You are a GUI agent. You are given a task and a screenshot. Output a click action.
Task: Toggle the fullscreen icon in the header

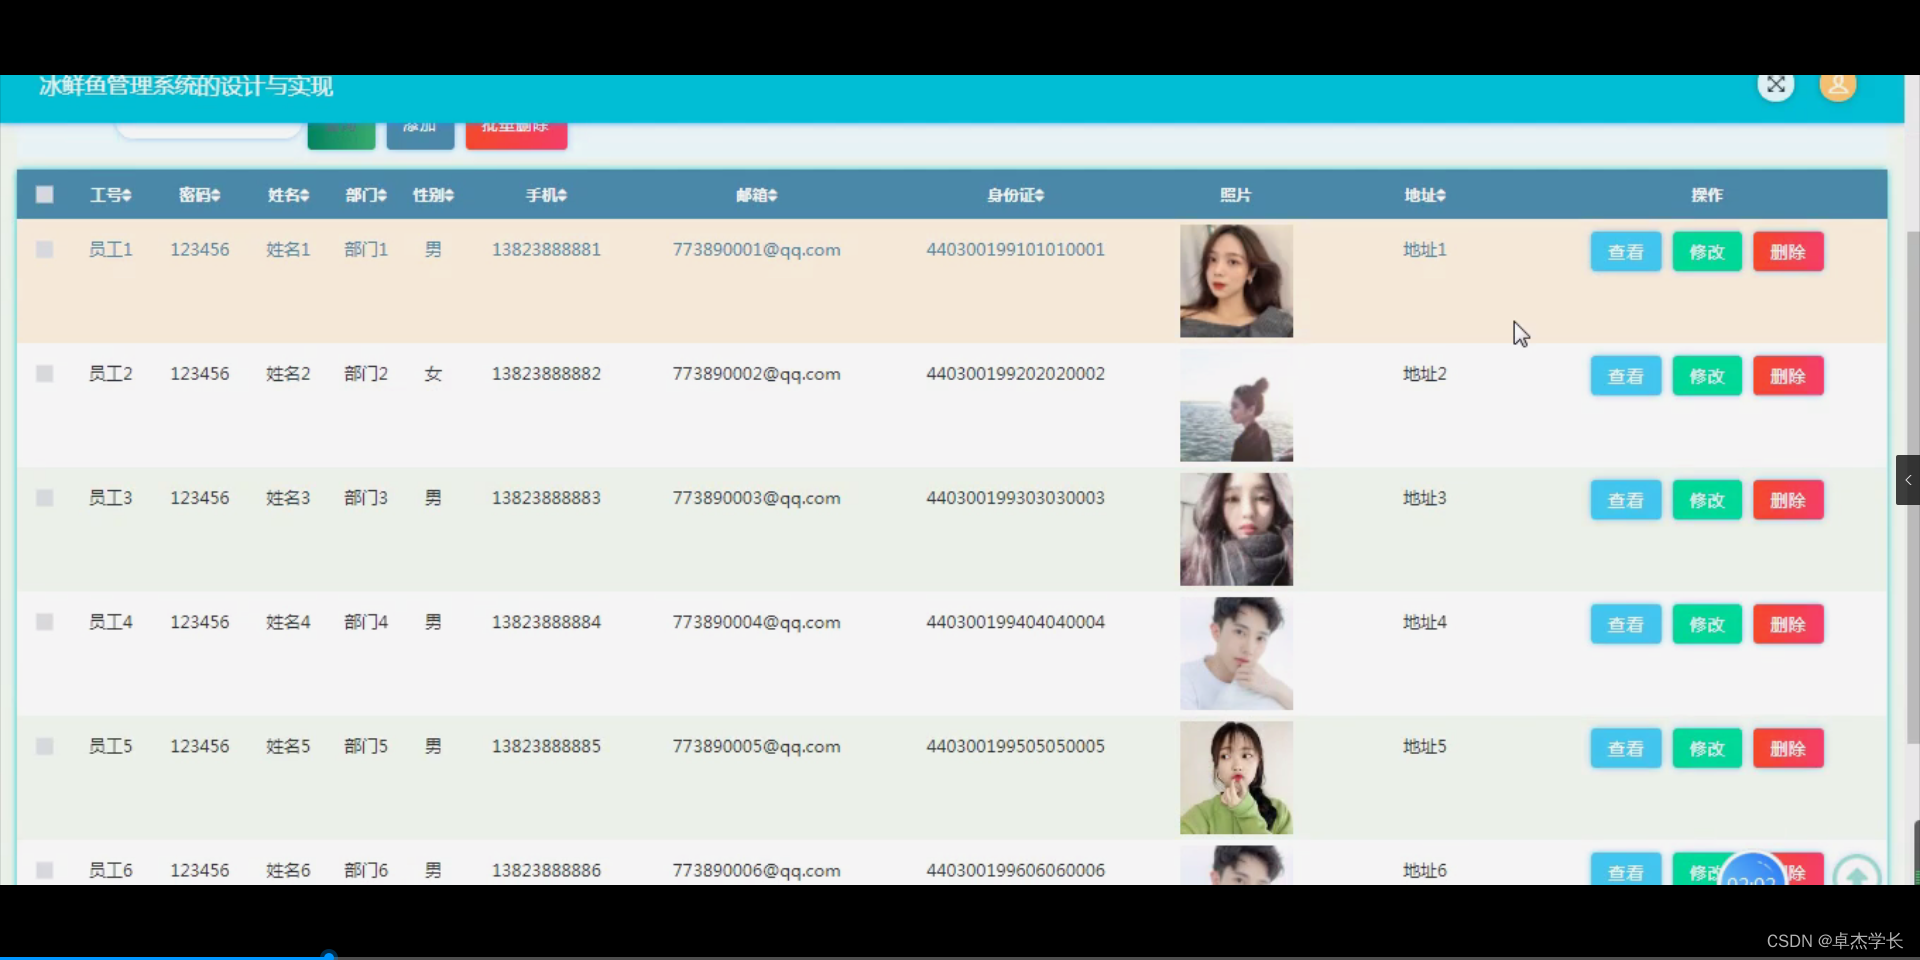pos(1776,86)
